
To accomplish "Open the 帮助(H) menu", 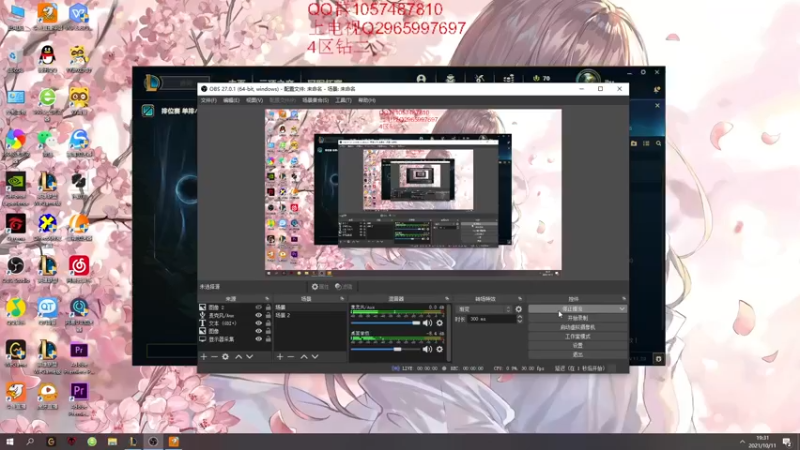I will pyautogui.click(x=366, y=101).
